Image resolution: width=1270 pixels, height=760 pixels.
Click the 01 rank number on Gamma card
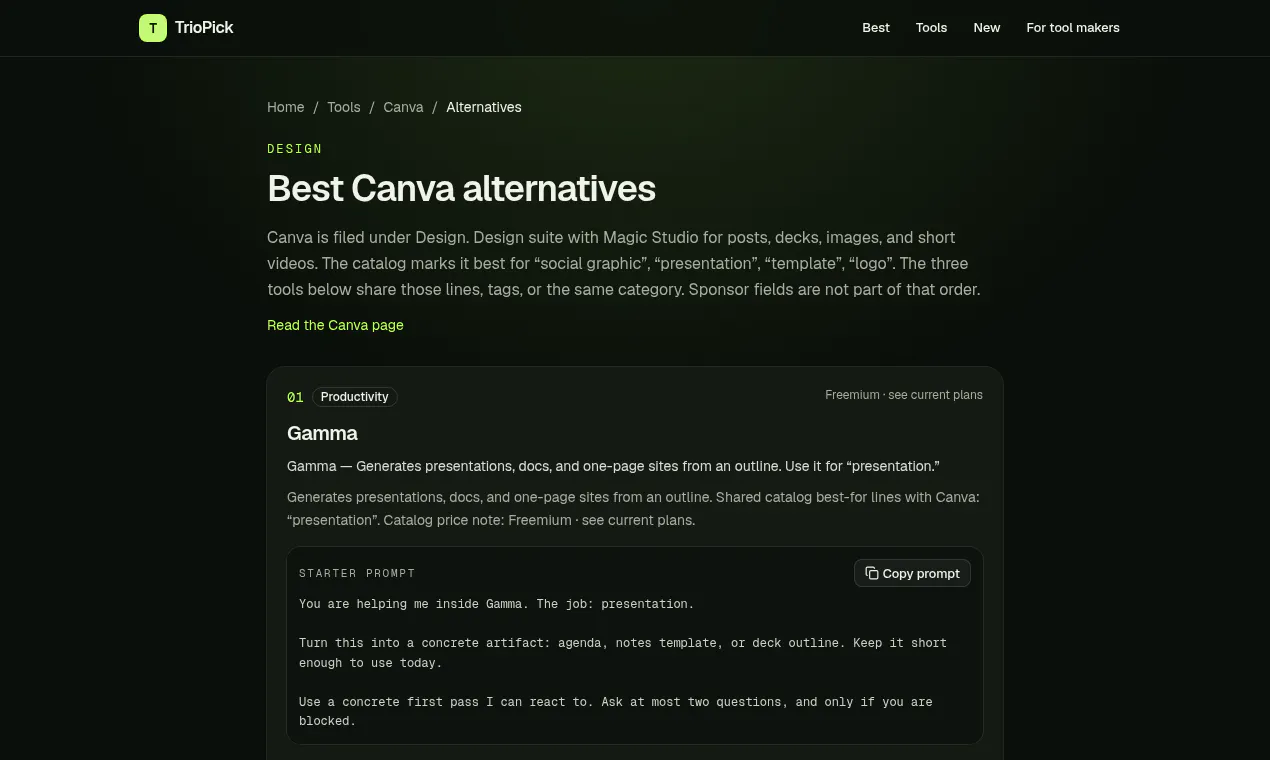tap(295, 397)
